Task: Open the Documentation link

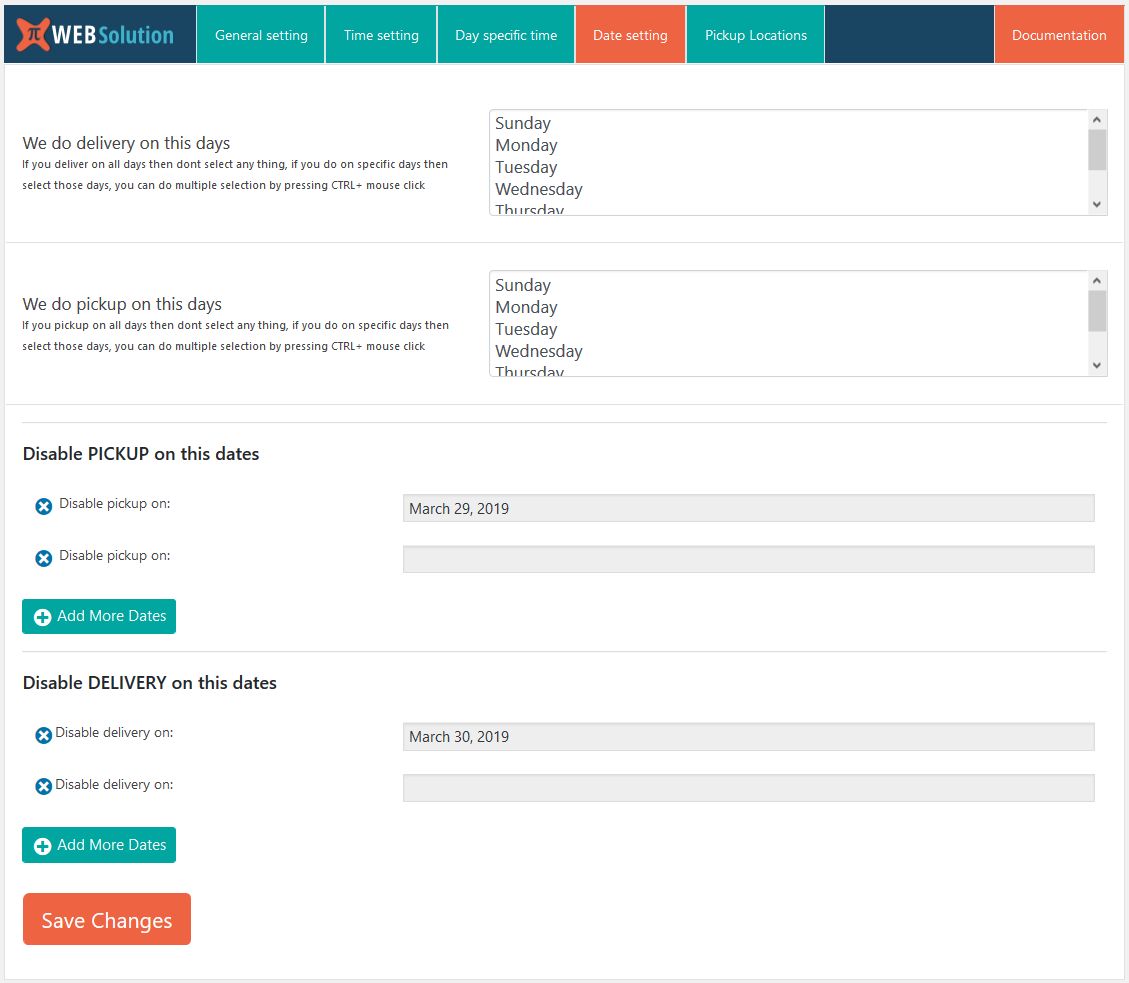Action: click(1059, 35)
